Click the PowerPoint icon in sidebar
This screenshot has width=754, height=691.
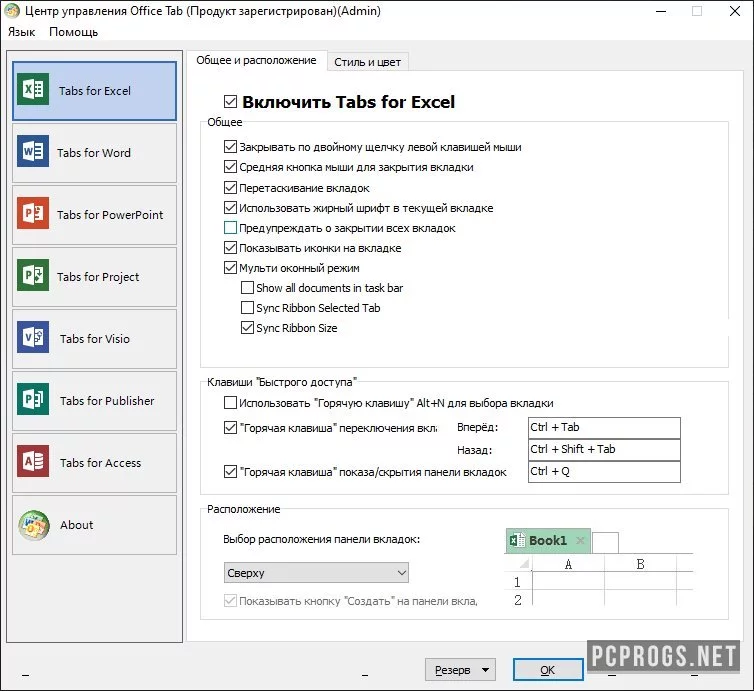point(33,213)
